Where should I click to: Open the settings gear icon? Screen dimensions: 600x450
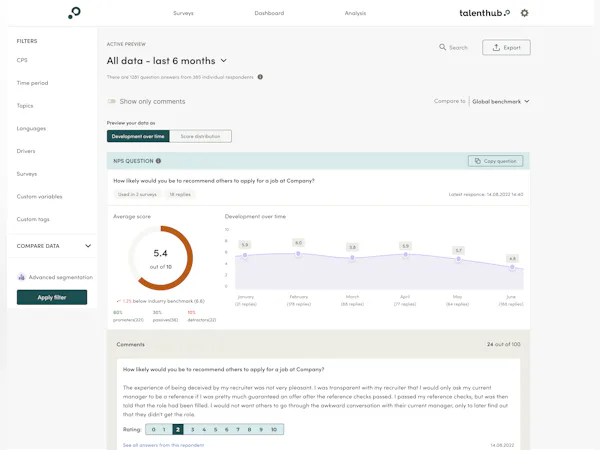pyautogui.click(x=524, y=13)
